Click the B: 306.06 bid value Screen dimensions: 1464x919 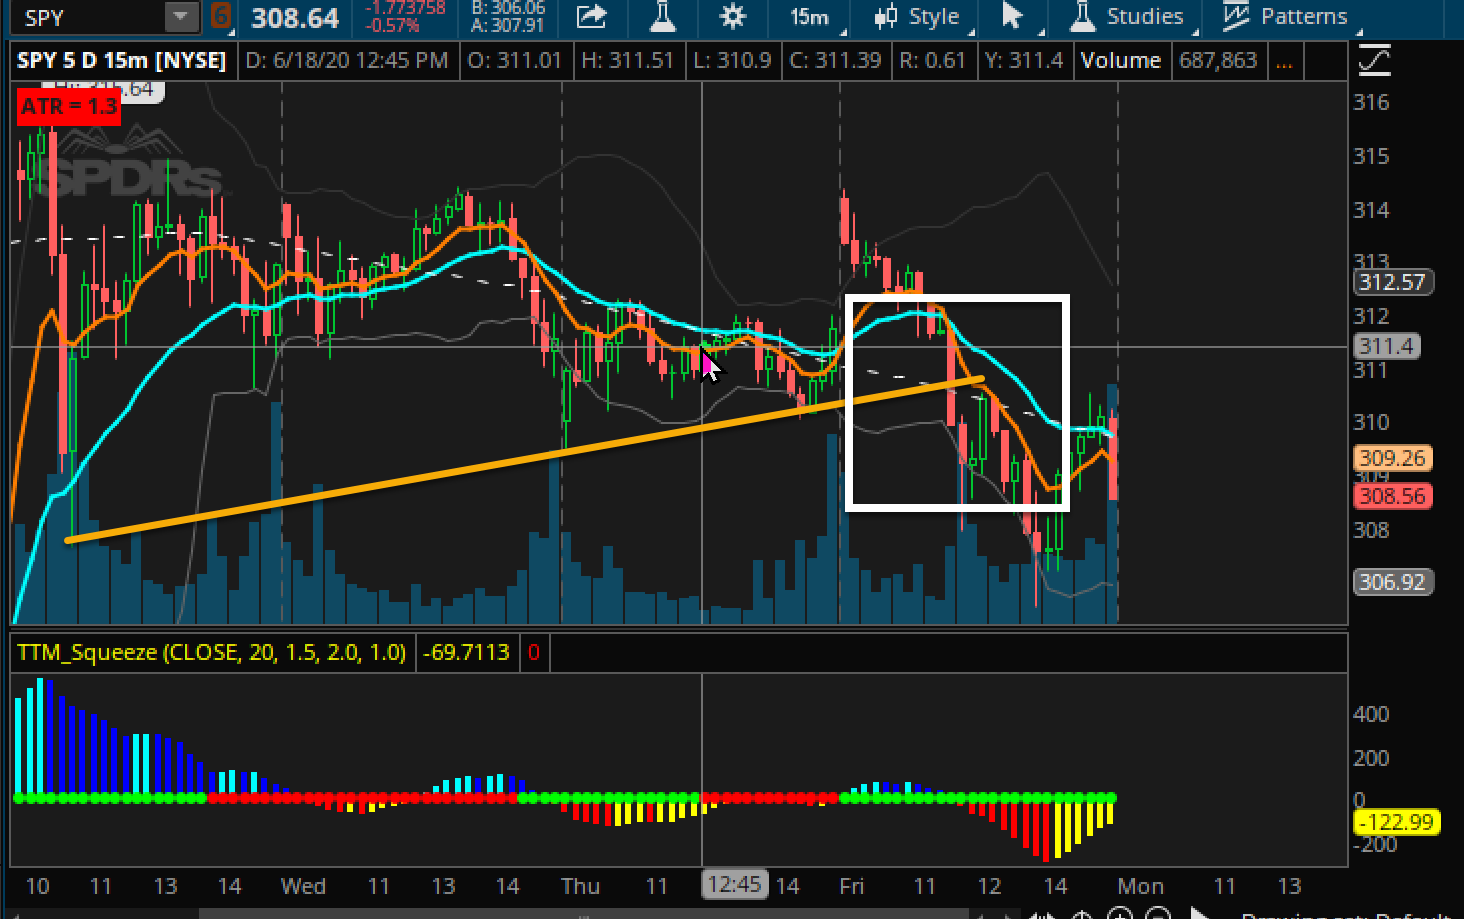point(509,8)
